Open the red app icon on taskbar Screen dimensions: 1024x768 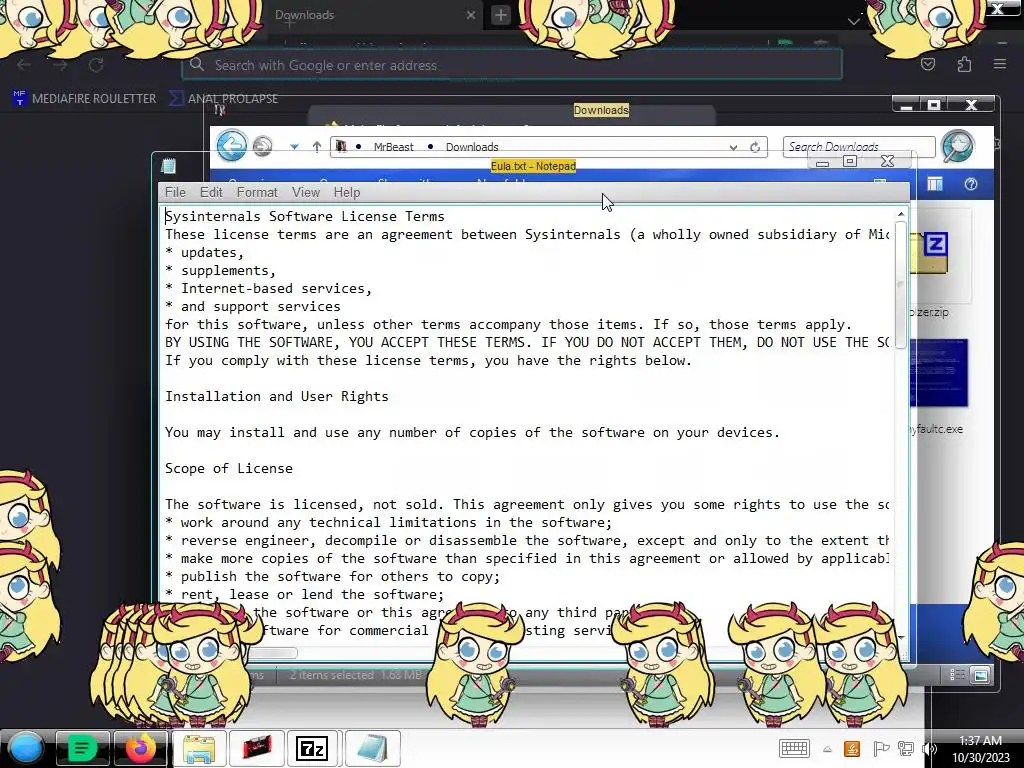(x=257, y=748)
